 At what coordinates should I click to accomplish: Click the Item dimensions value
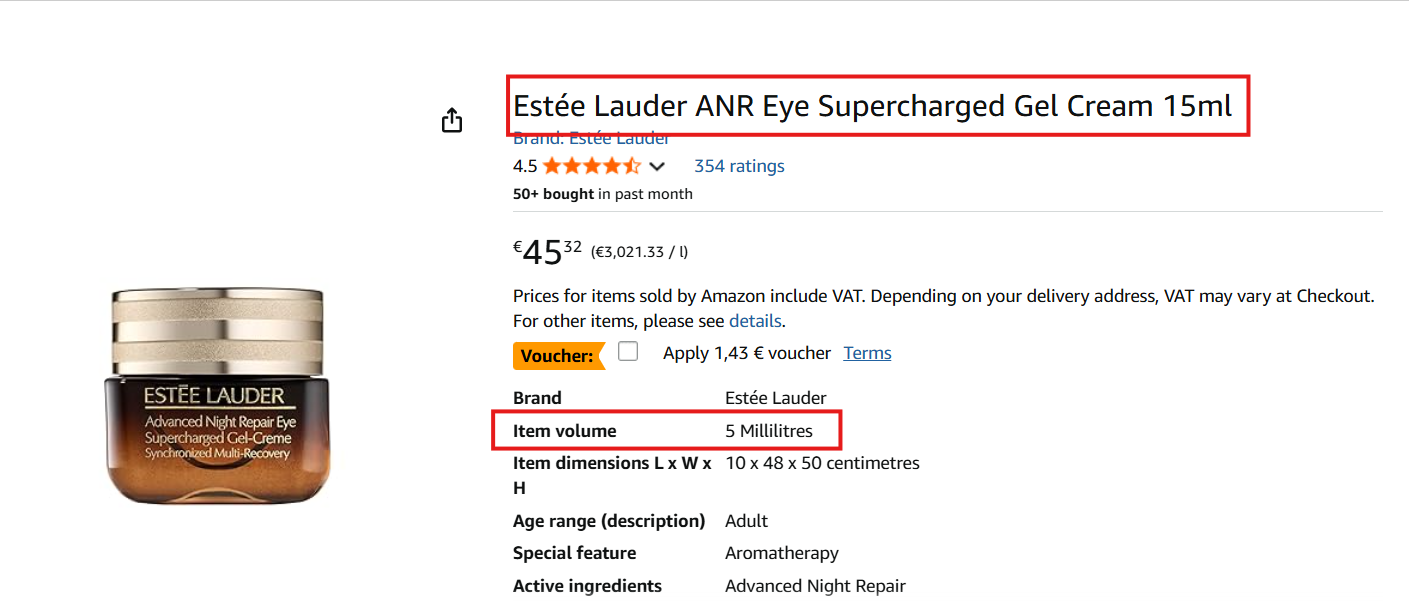[822, 463]
